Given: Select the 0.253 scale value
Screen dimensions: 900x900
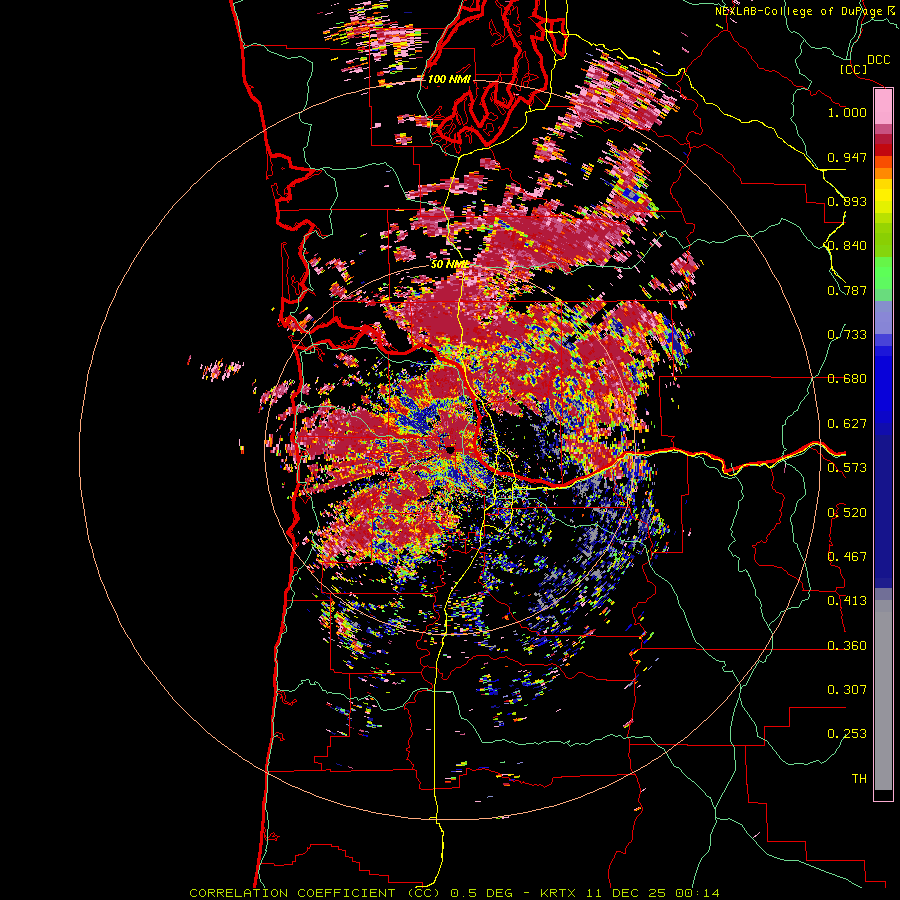Looking at the screenshot, I should pos(847,734).
